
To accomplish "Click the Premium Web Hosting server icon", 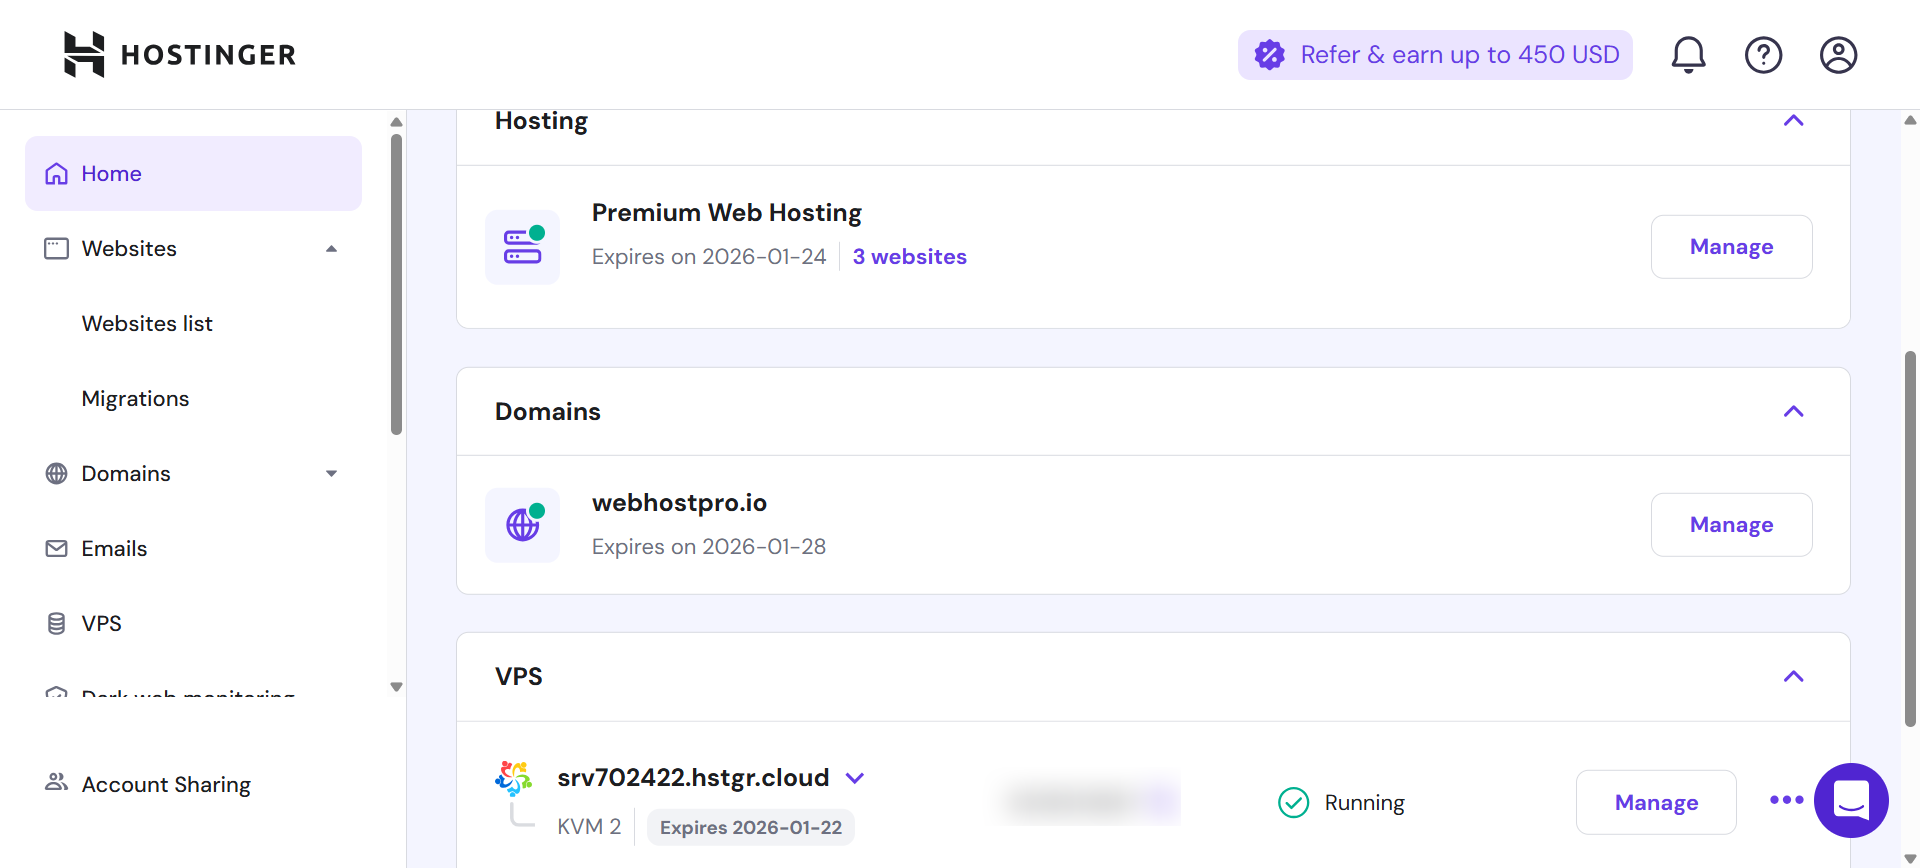I will coord(522,246).
